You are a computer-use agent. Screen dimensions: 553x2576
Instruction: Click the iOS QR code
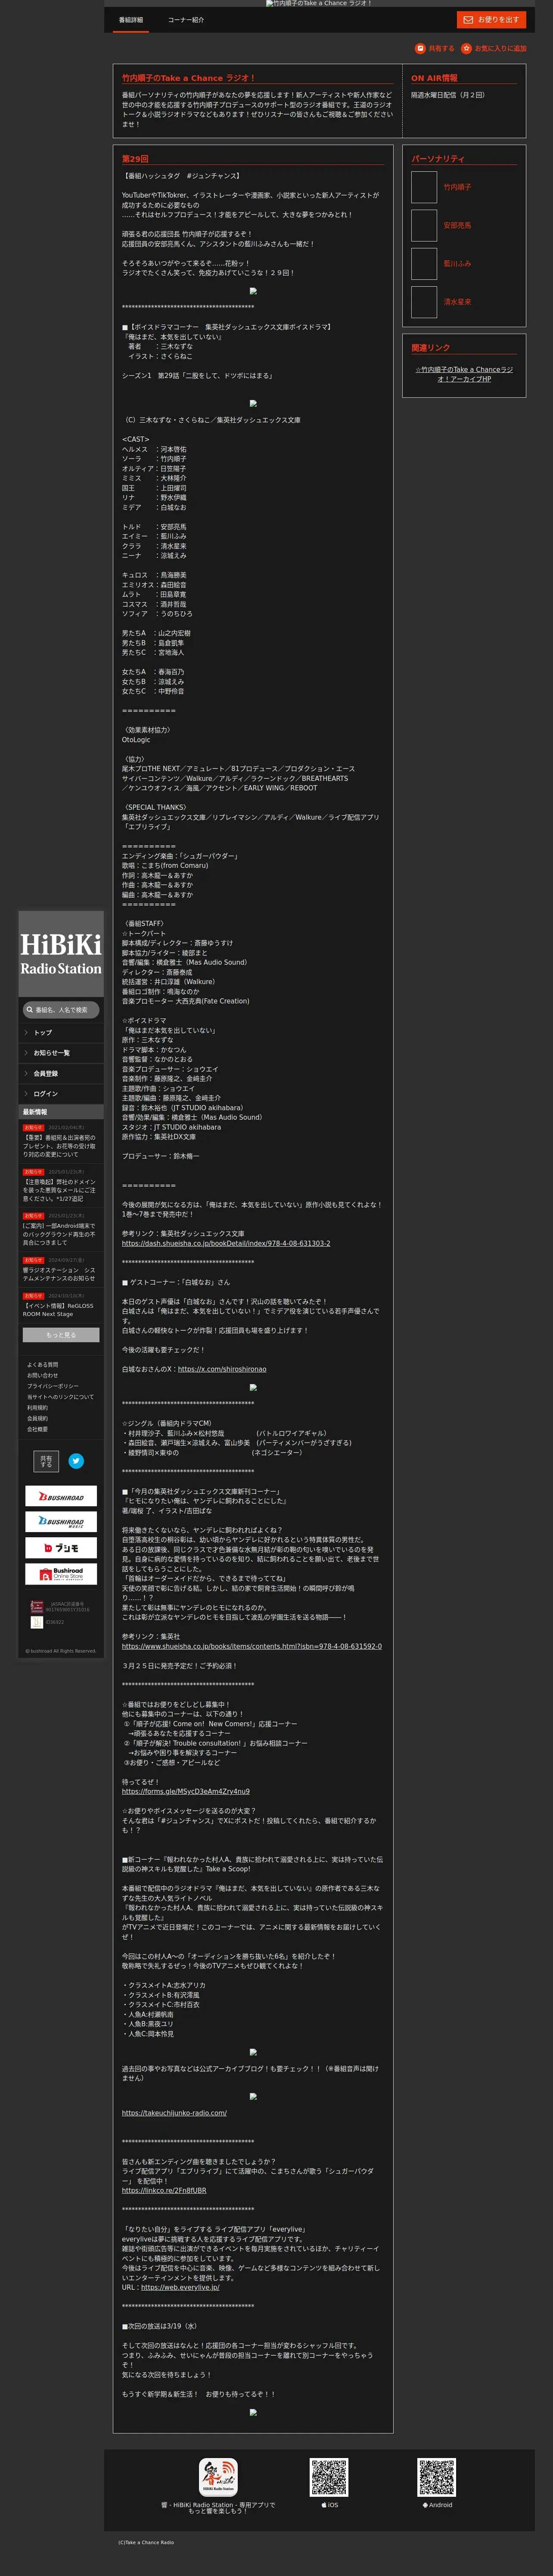[x=329, y=2477]
